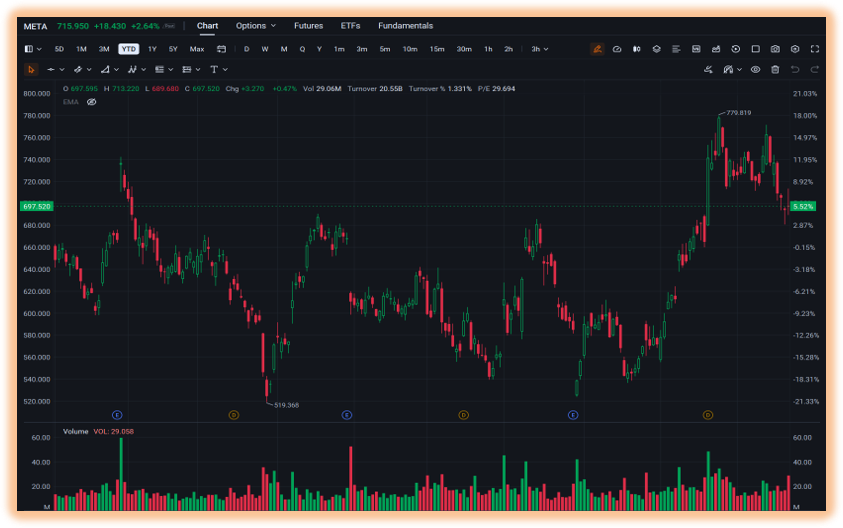Set interval to D daily

click(x=246, y=49)
